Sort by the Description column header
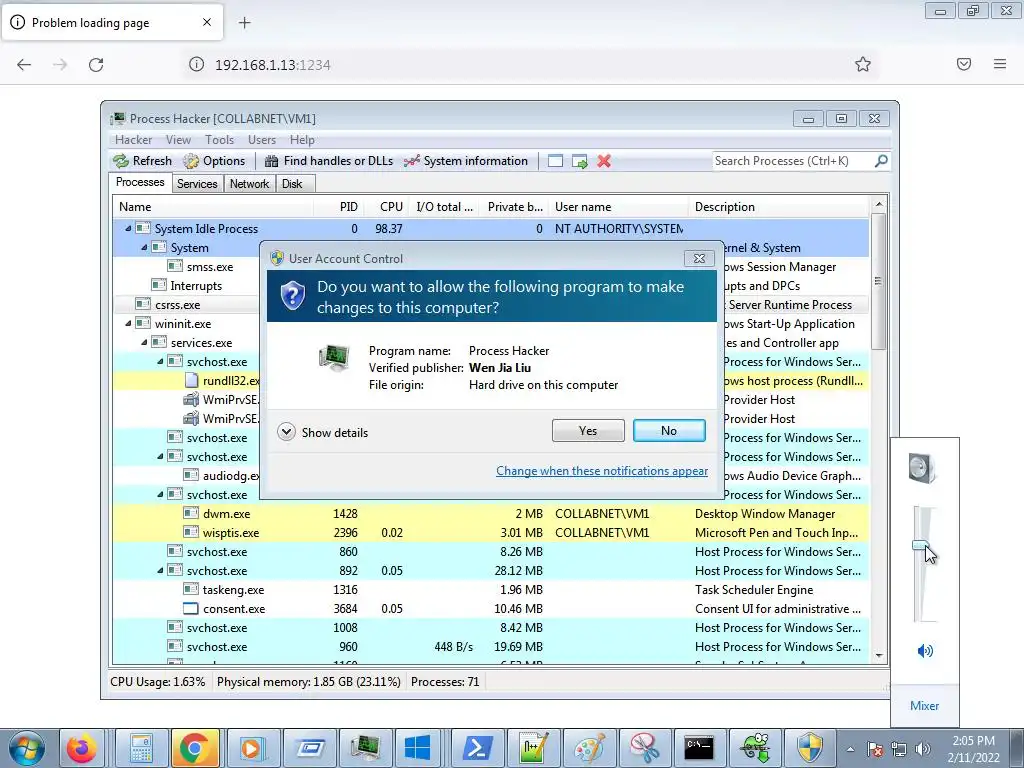The image size is (1024, 768). (778, 207)
